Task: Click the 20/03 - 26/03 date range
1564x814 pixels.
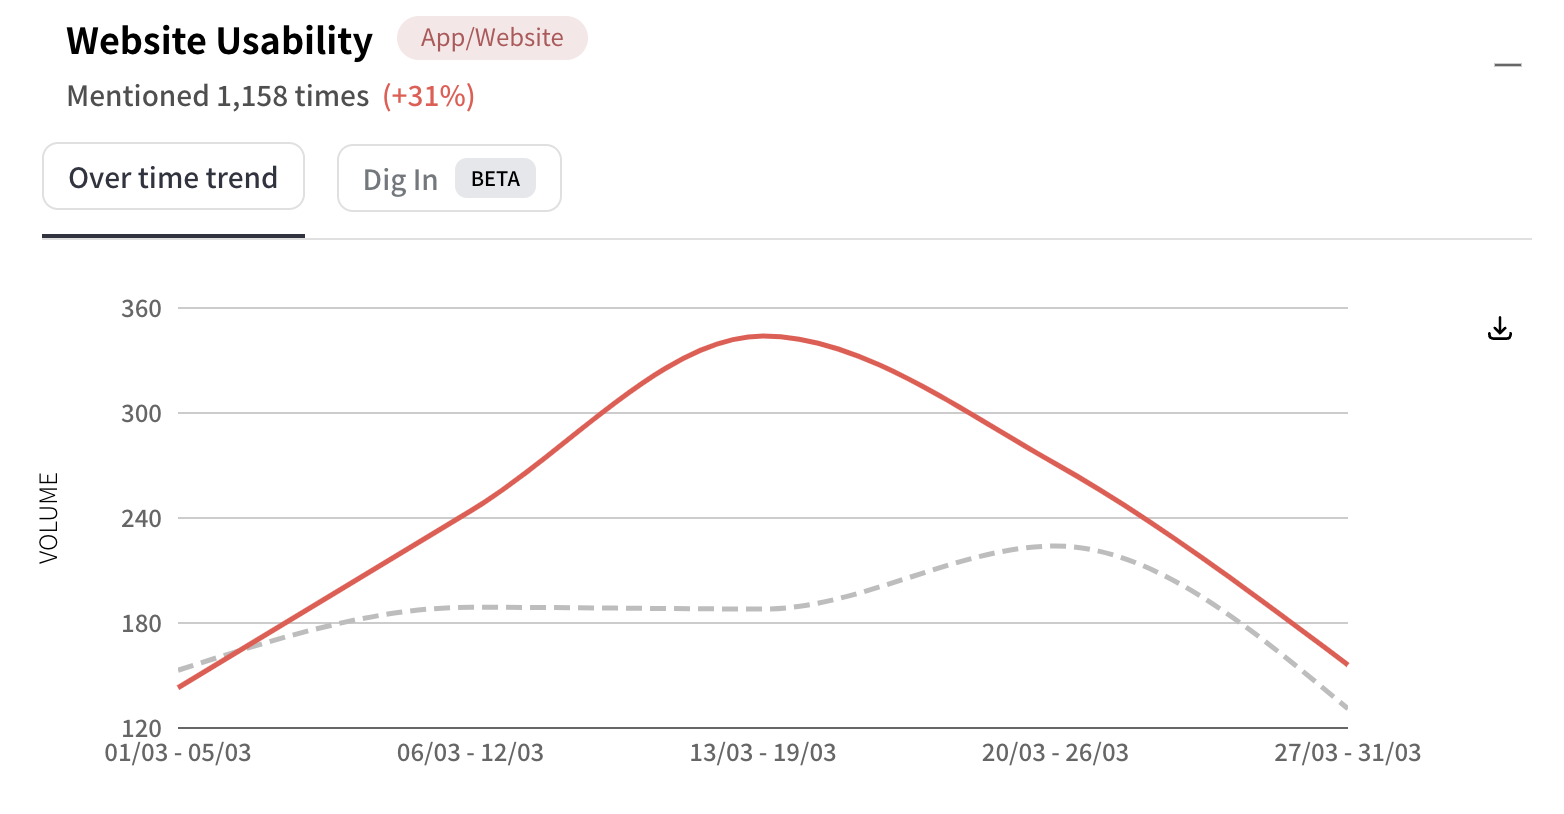Action: 1052,753
